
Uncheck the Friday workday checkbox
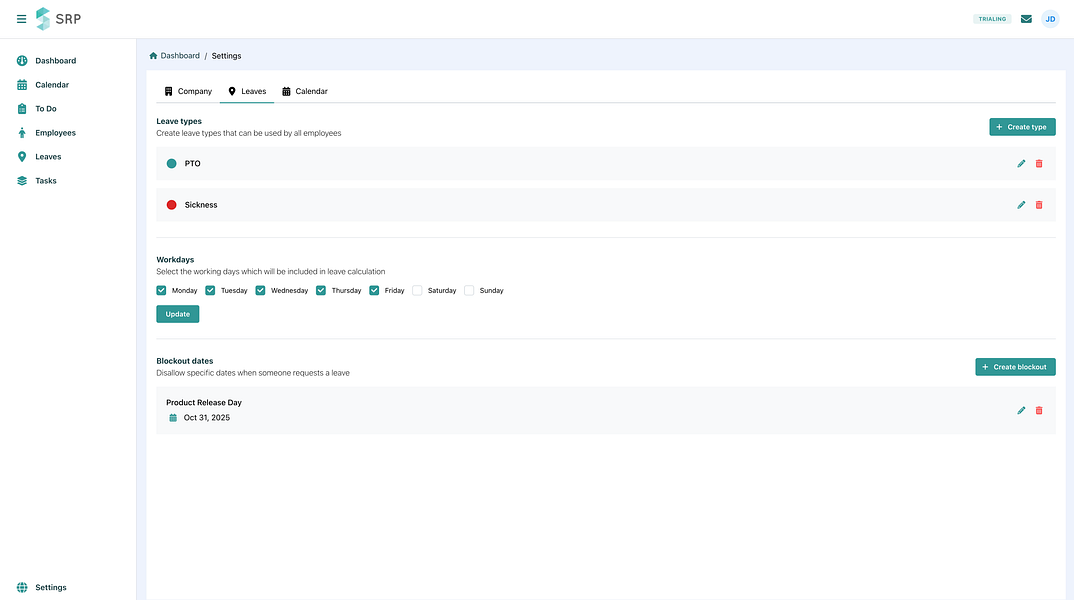pyautogui.click(x=374, y=290)
